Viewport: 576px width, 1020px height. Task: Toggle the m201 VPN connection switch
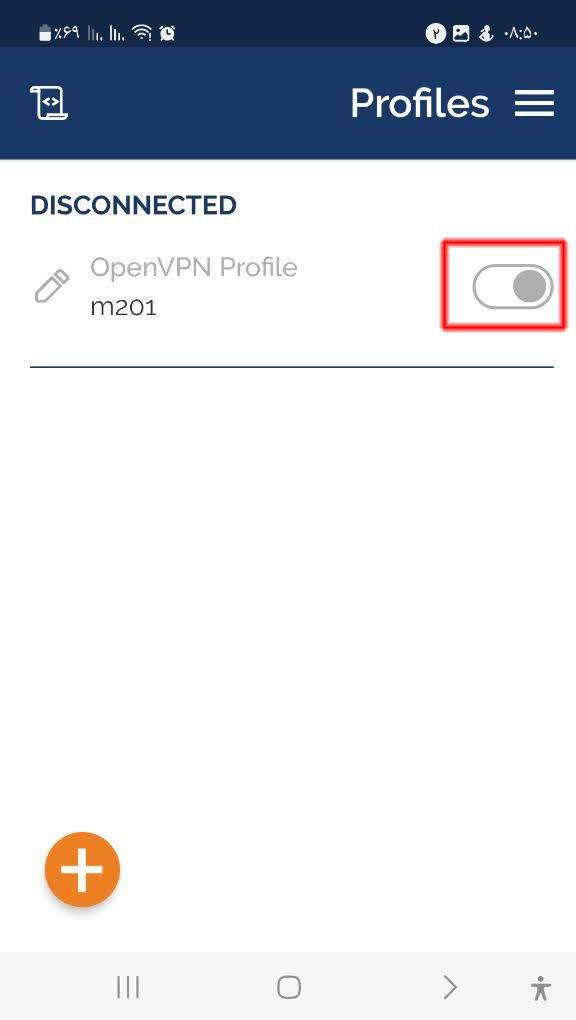(513, 286)
